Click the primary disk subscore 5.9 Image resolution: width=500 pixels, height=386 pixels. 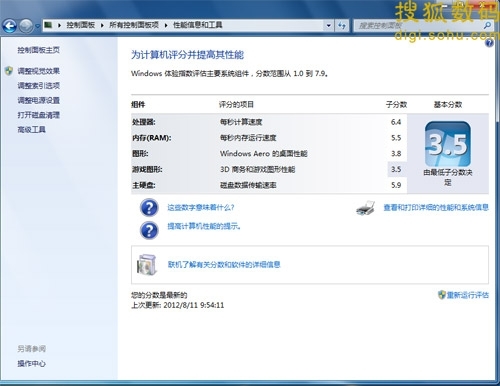coord(396,185)
